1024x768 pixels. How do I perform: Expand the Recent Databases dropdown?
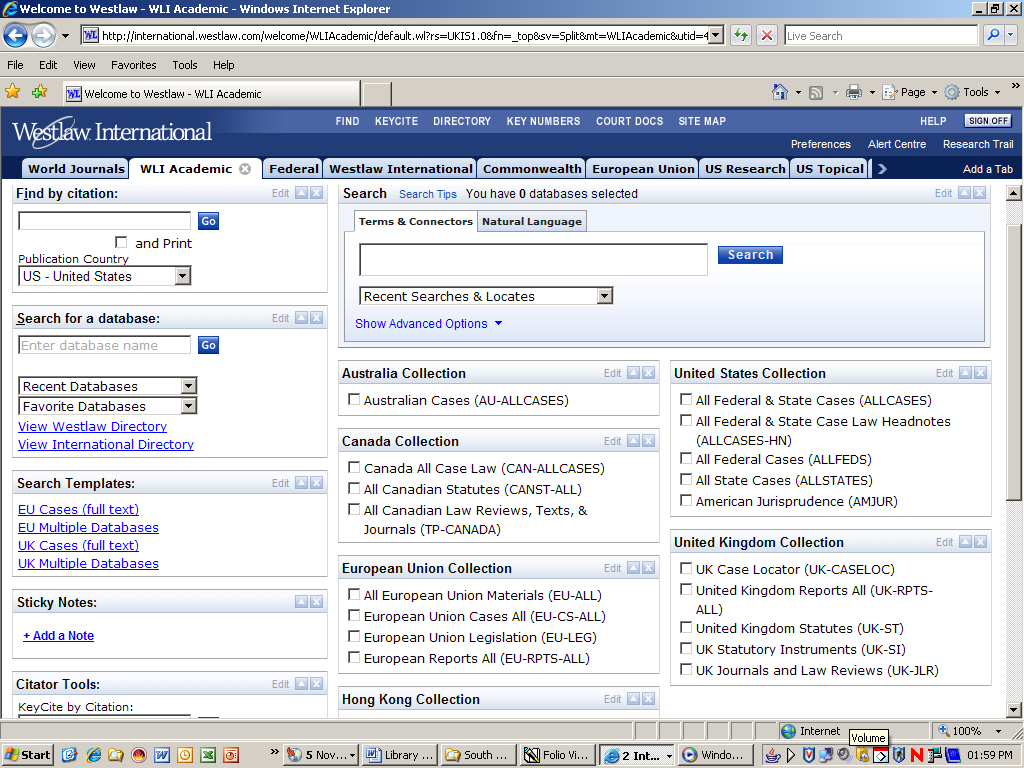click(188, 385)
